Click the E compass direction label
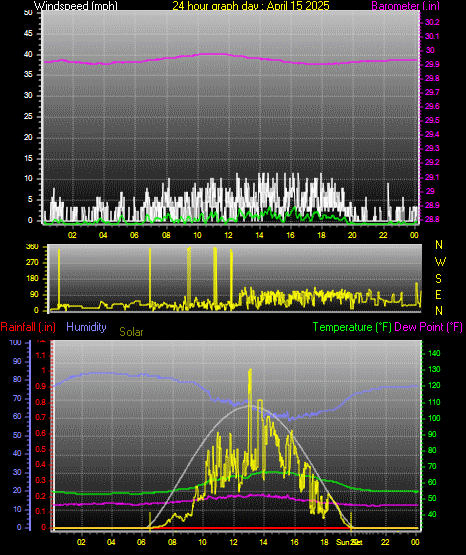 tap(438, 294)
